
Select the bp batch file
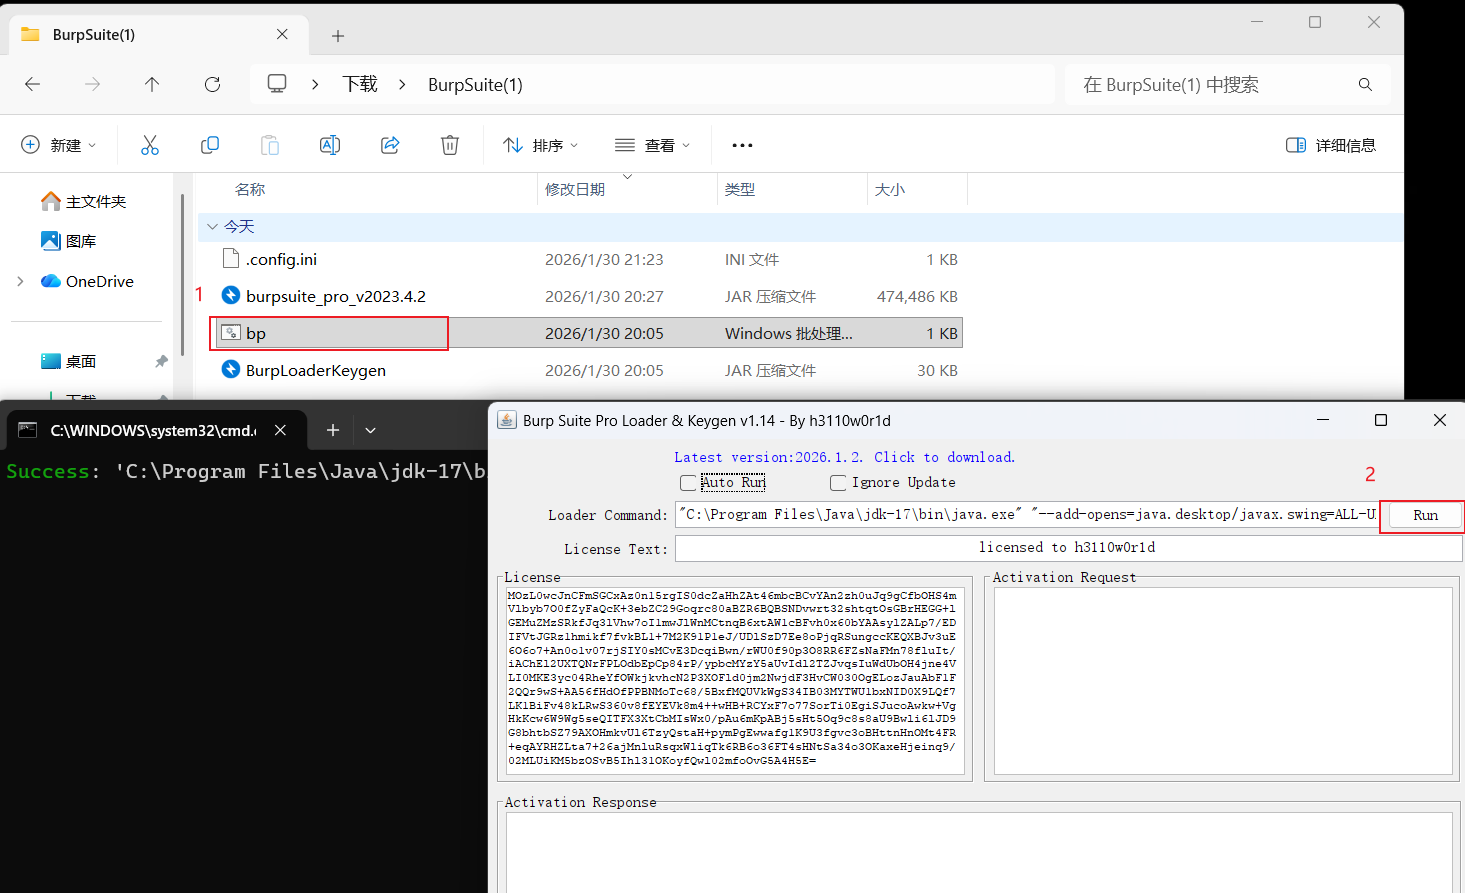coord(587,334)
